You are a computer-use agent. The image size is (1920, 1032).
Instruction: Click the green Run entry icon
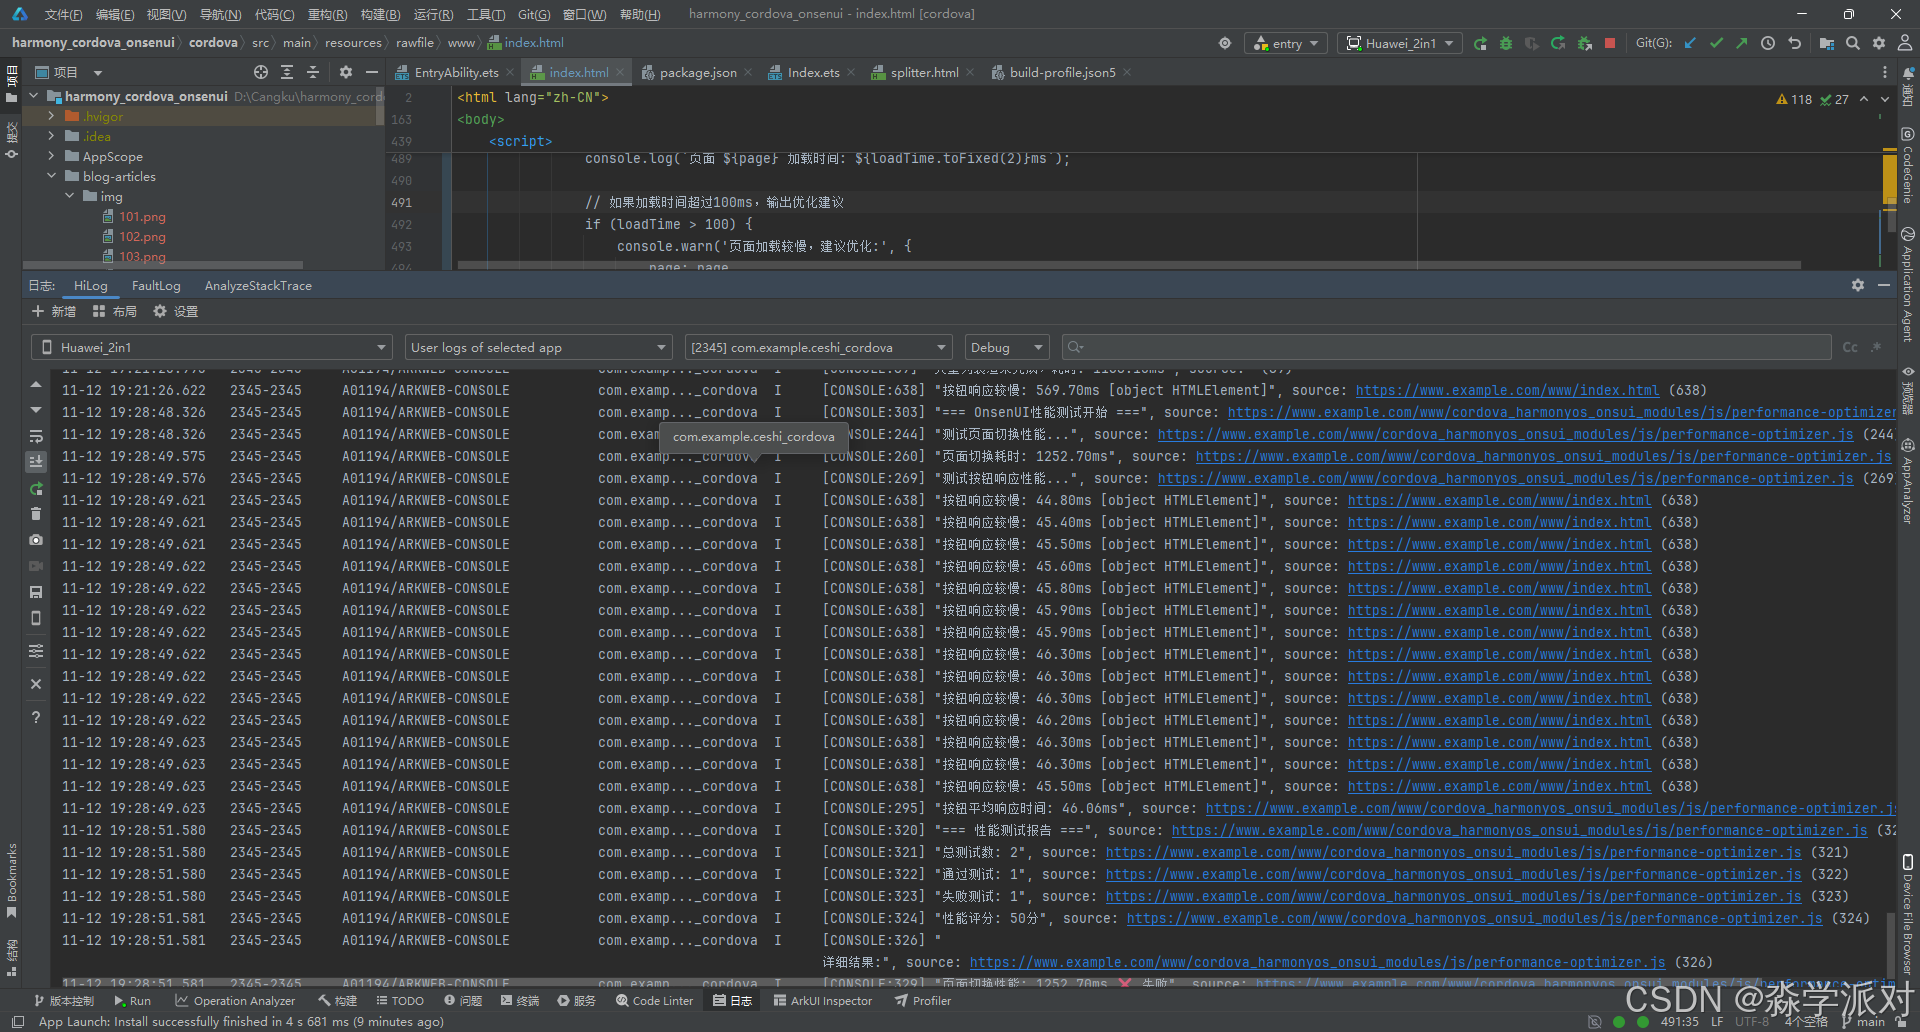pos(1480,43)
